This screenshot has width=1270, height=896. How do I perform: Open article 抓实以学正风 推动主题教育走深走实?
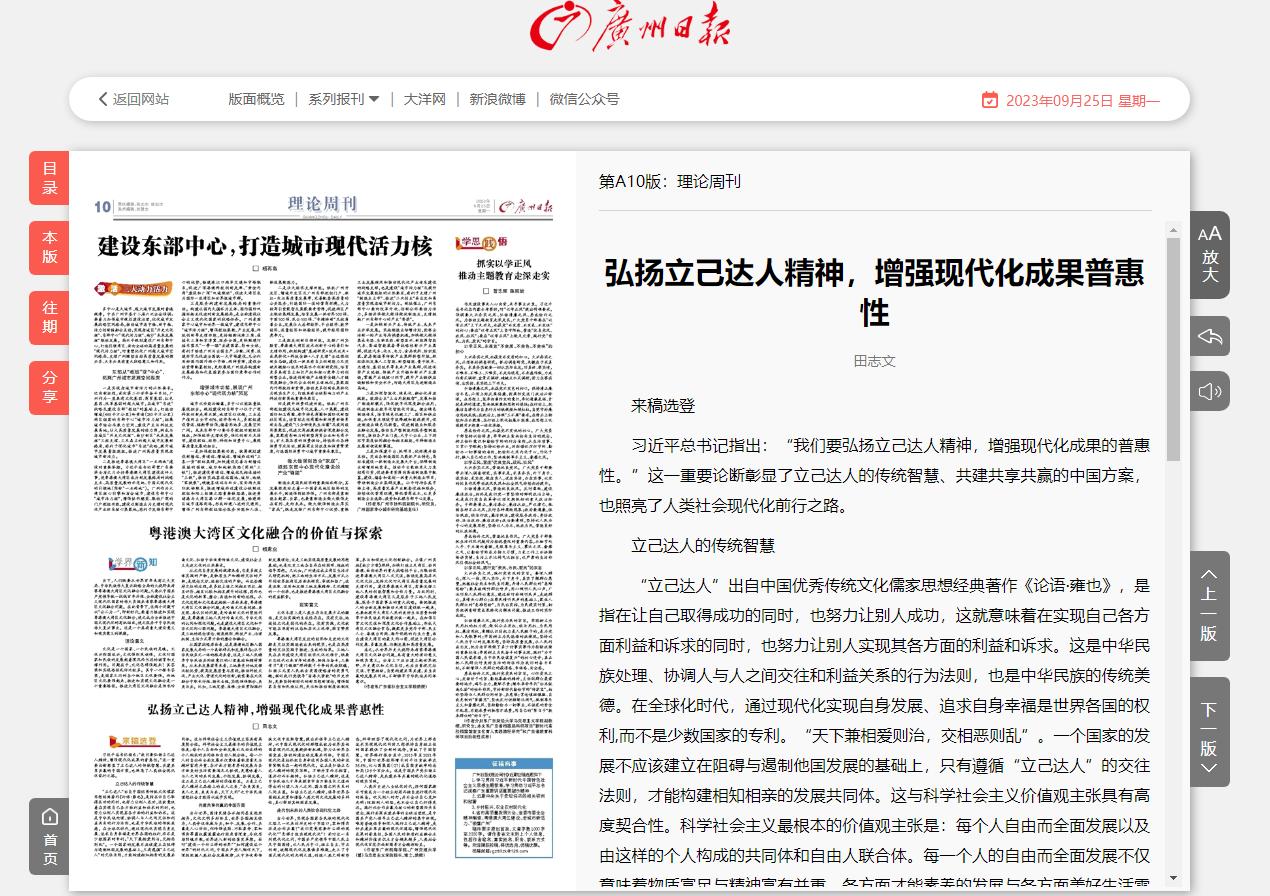click(x=504, y=267)
